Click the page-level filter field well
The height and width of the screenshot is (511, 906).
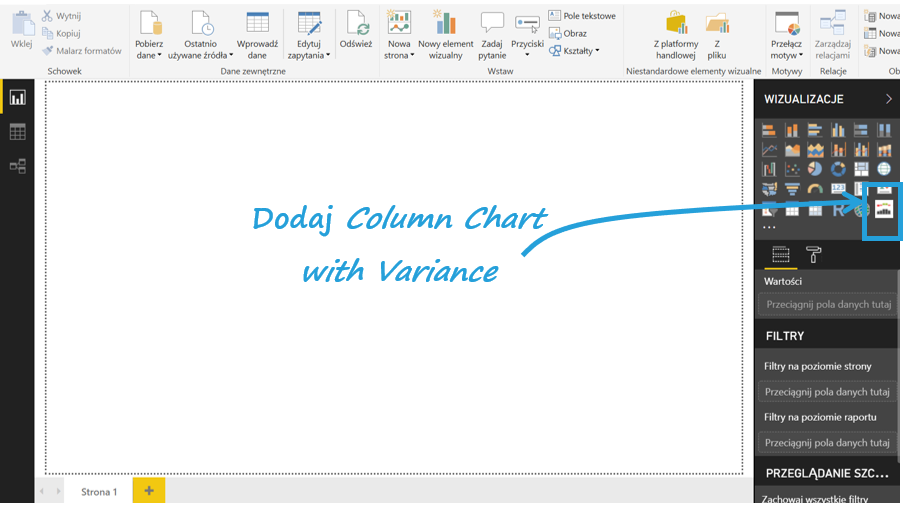[x=824, y=392]
